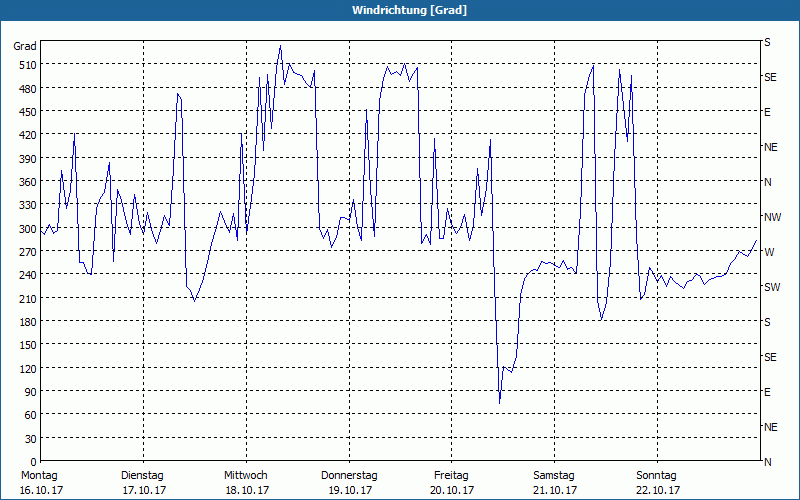Screen dimensions: 800x500
Task: Select the Freitag day label
Action: (451, 476)
